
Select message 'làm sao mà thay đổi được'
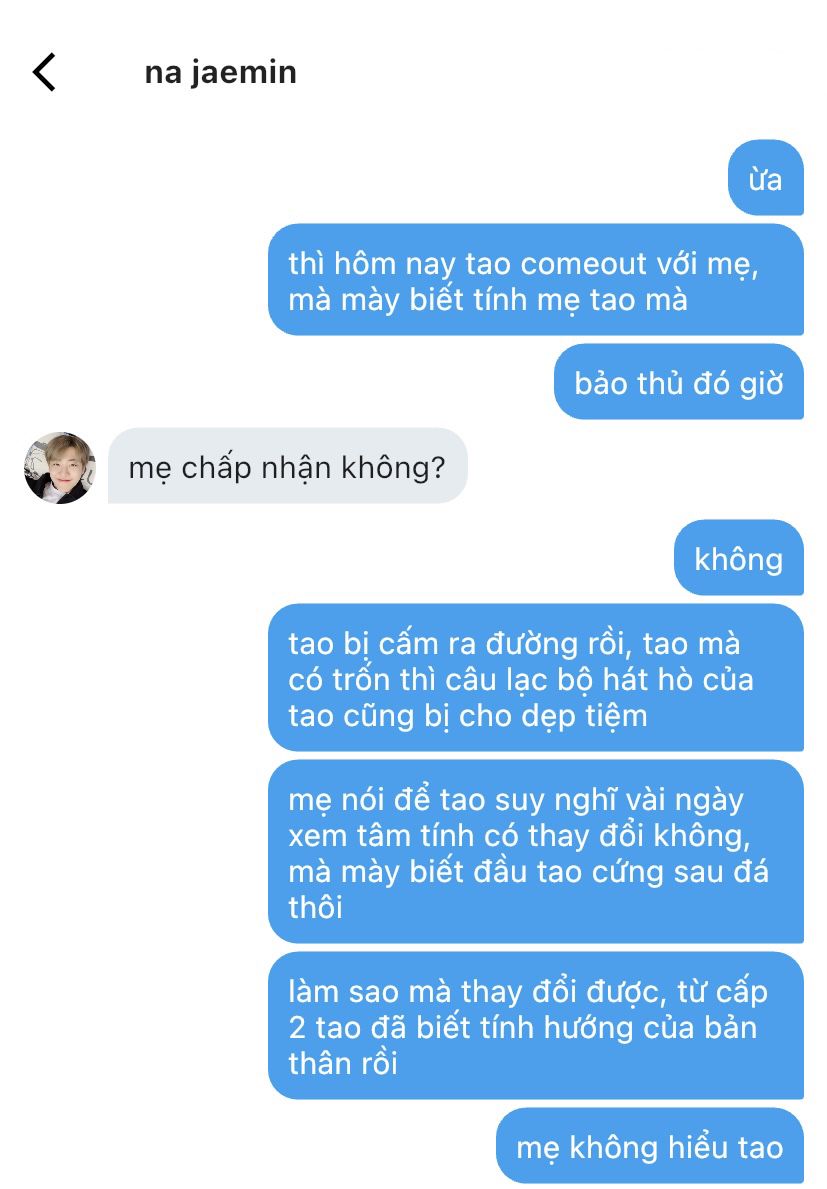tap(535, 1026)
